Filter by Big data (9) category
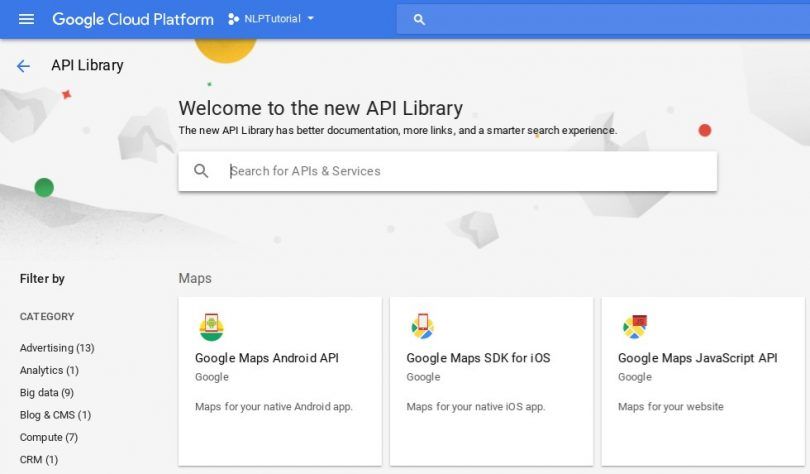The image size is (810, 474). coord(46,392)
